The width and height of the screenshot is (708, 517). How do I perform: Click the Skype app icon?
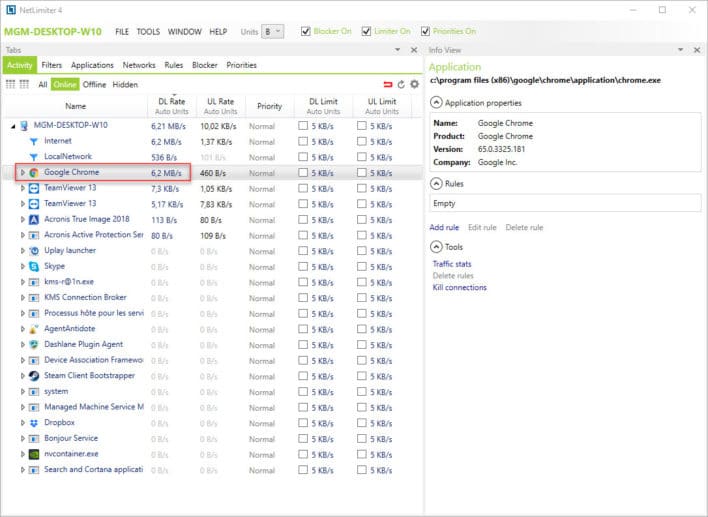tap(34, 266)
